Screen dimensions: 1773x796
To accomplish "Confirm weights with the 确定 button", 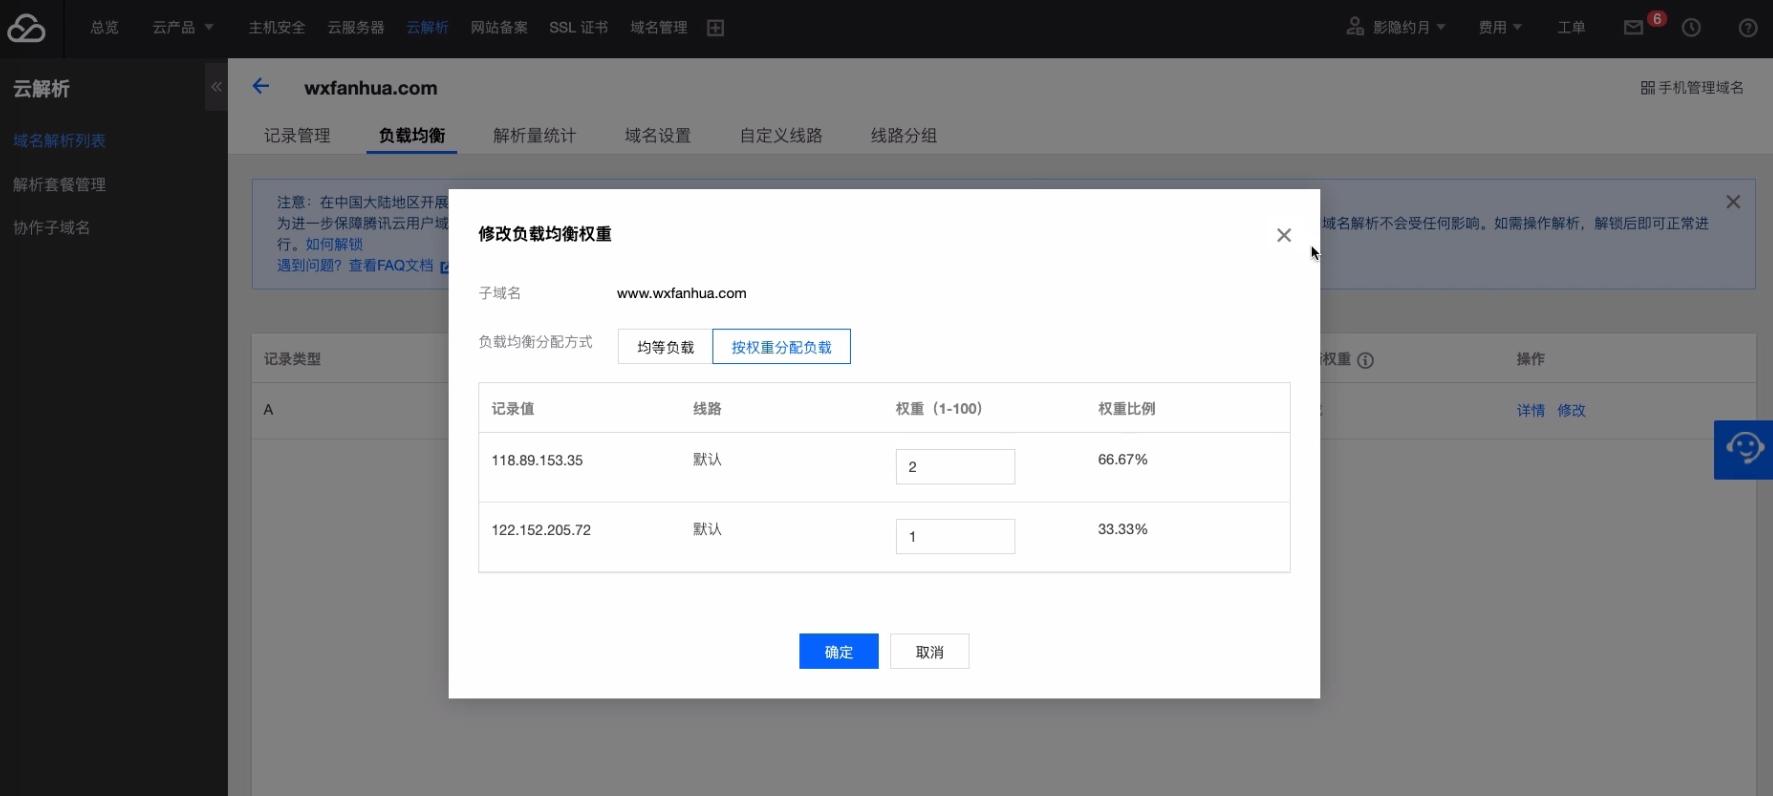I will [839, 651].
